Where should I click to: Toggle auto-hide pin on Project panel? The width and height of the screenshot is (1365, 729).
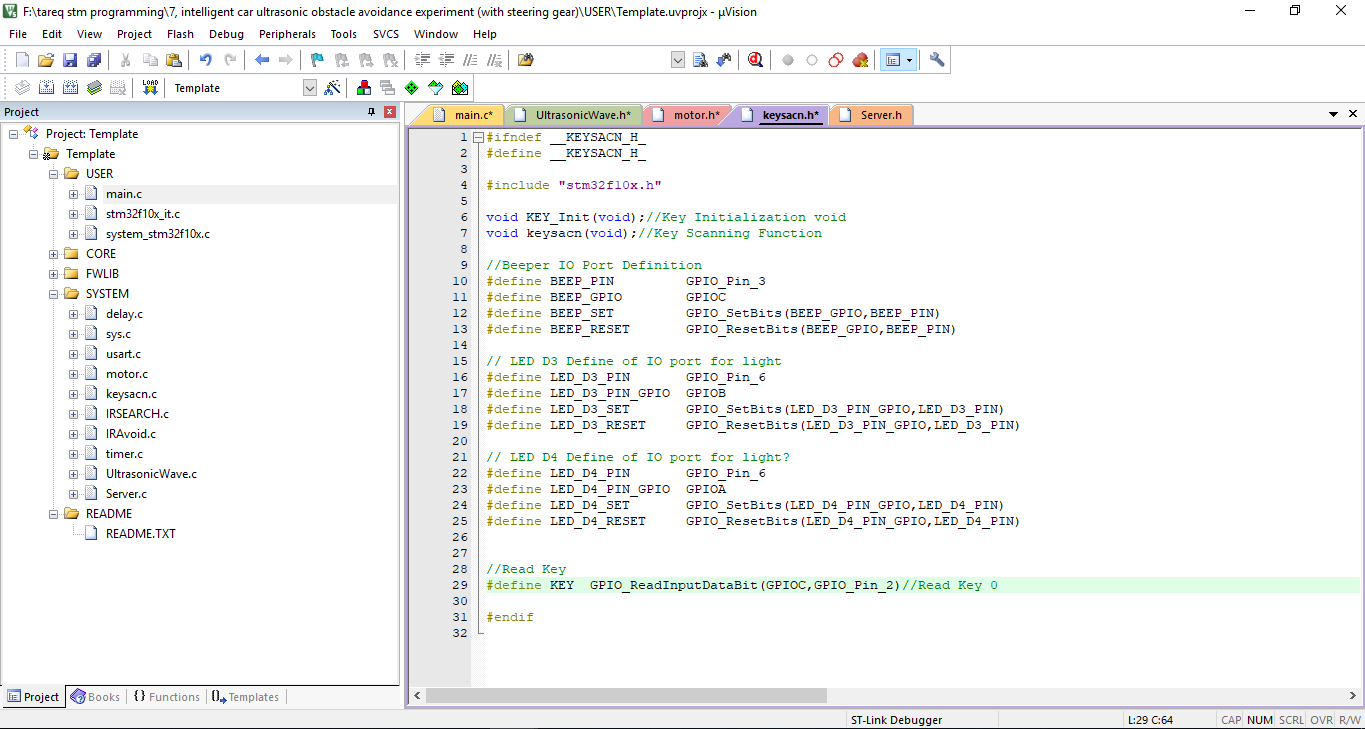point(372,112)
